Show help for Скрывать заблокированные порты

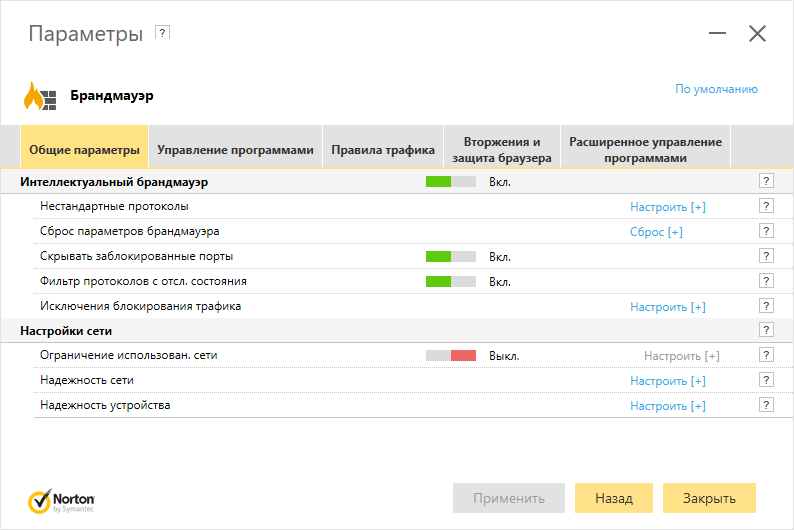click(766, 256)
